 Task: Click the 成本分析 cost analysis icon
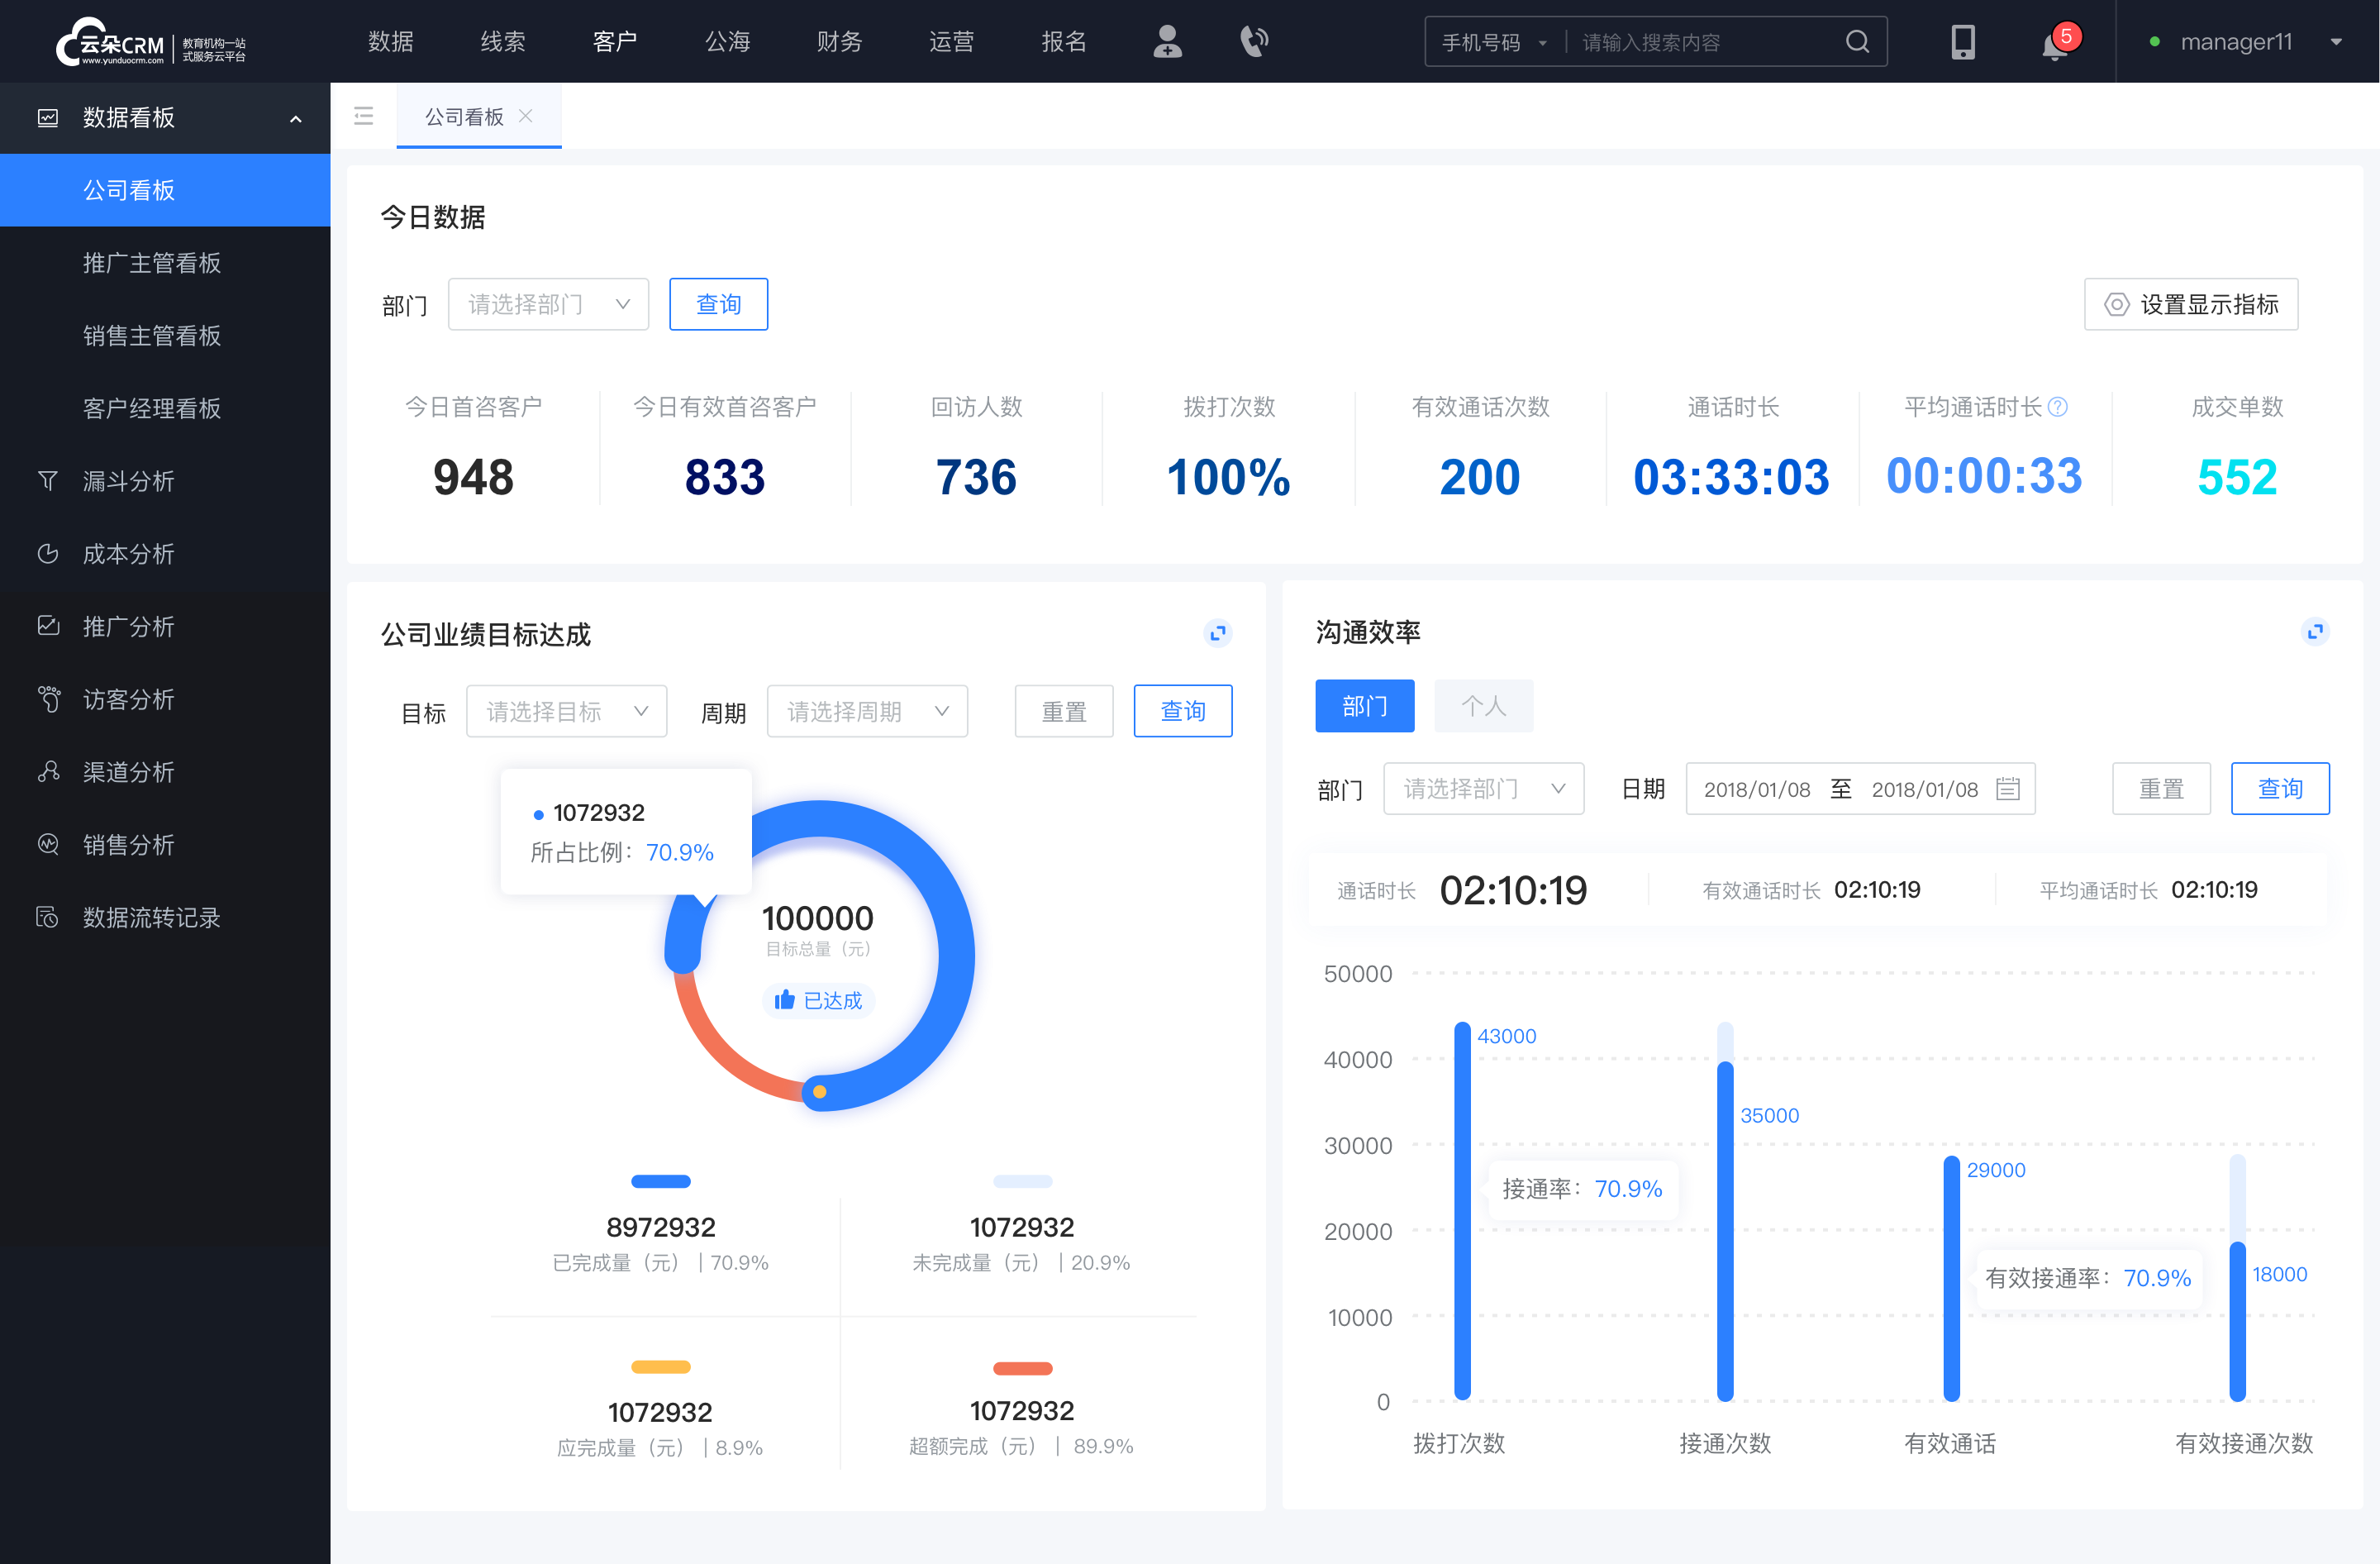[45, 553]
